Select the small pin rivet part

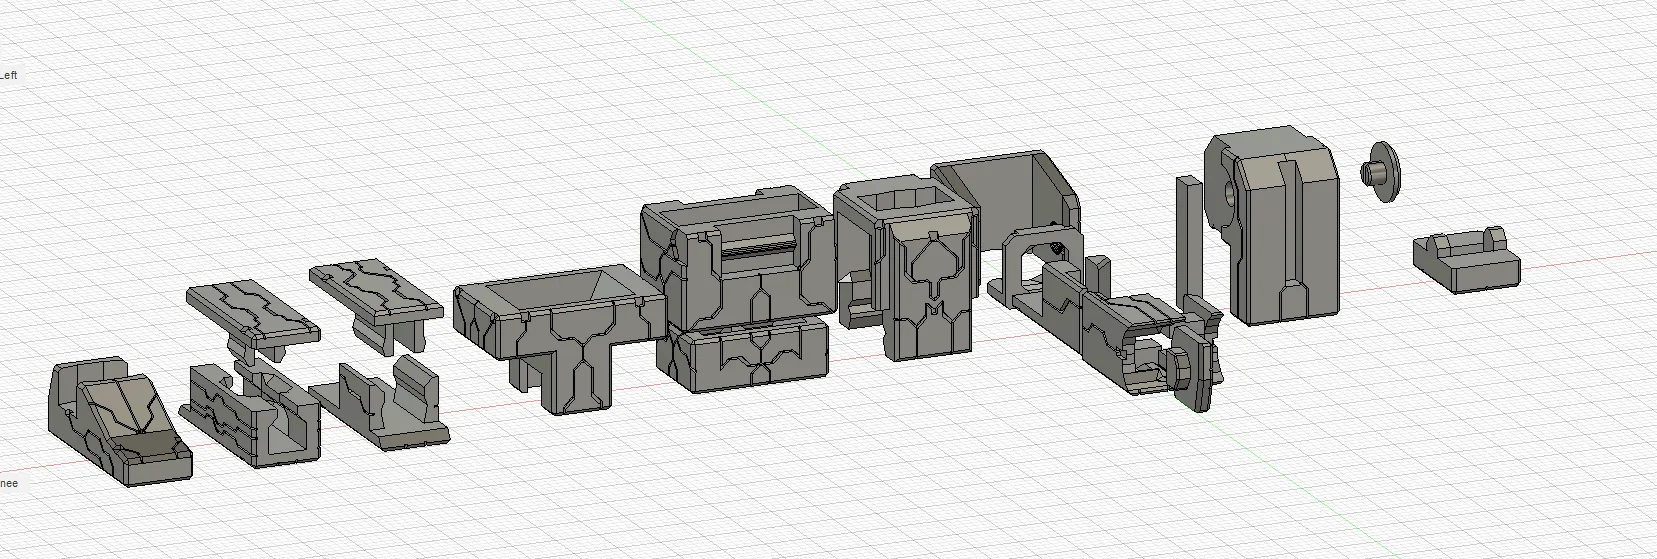pyautogui.click(x=1381, y=171)
